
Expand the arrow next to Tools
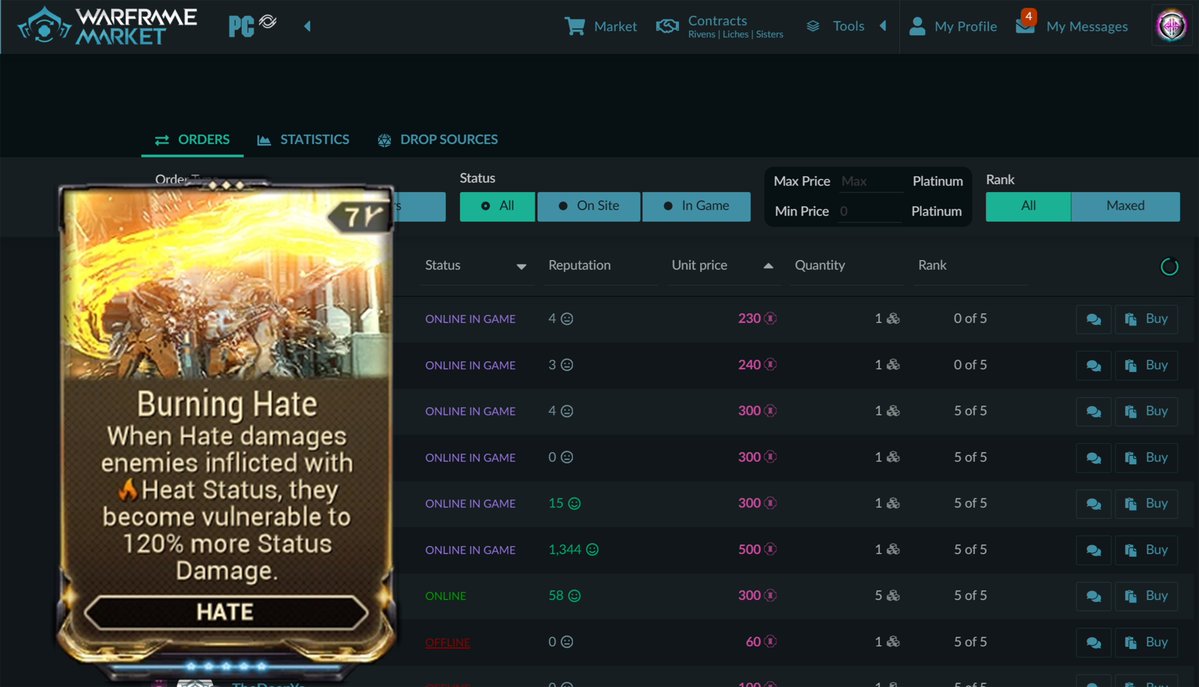(883, 26)
